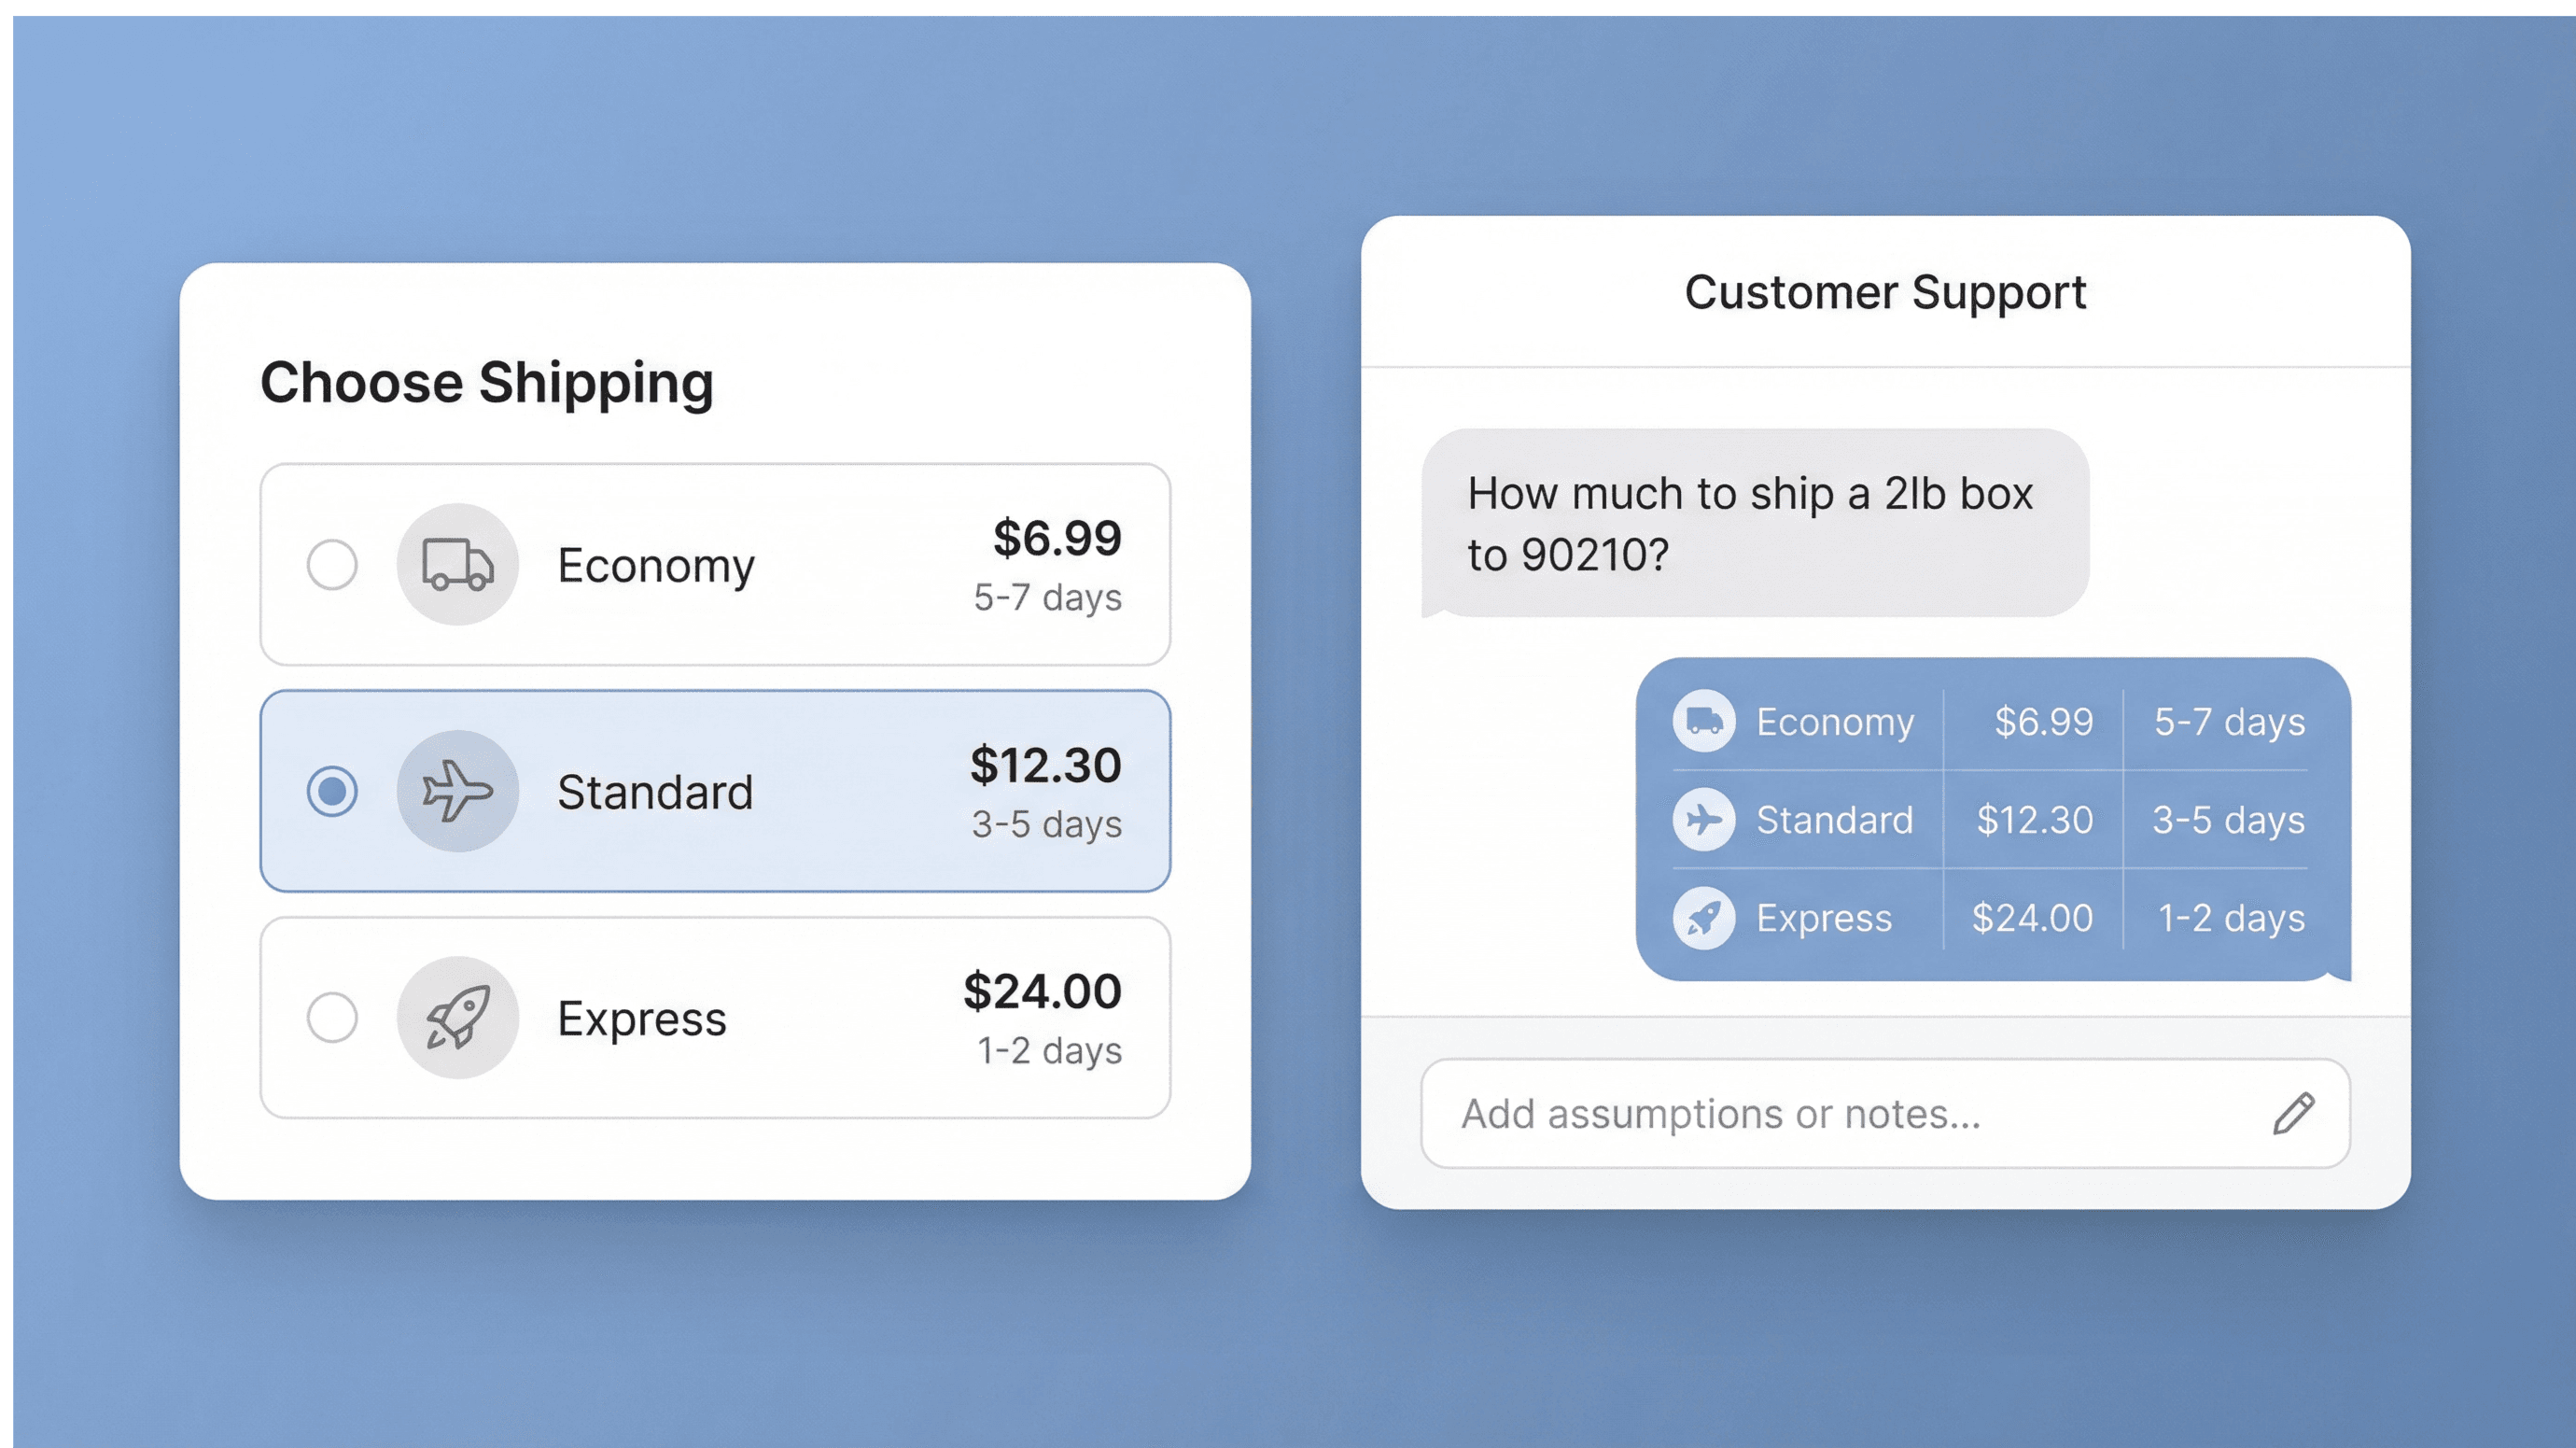The image size is (2576, 1448).
Task: Click the airplane icon in chat reply
Action: coord(1703,819)
